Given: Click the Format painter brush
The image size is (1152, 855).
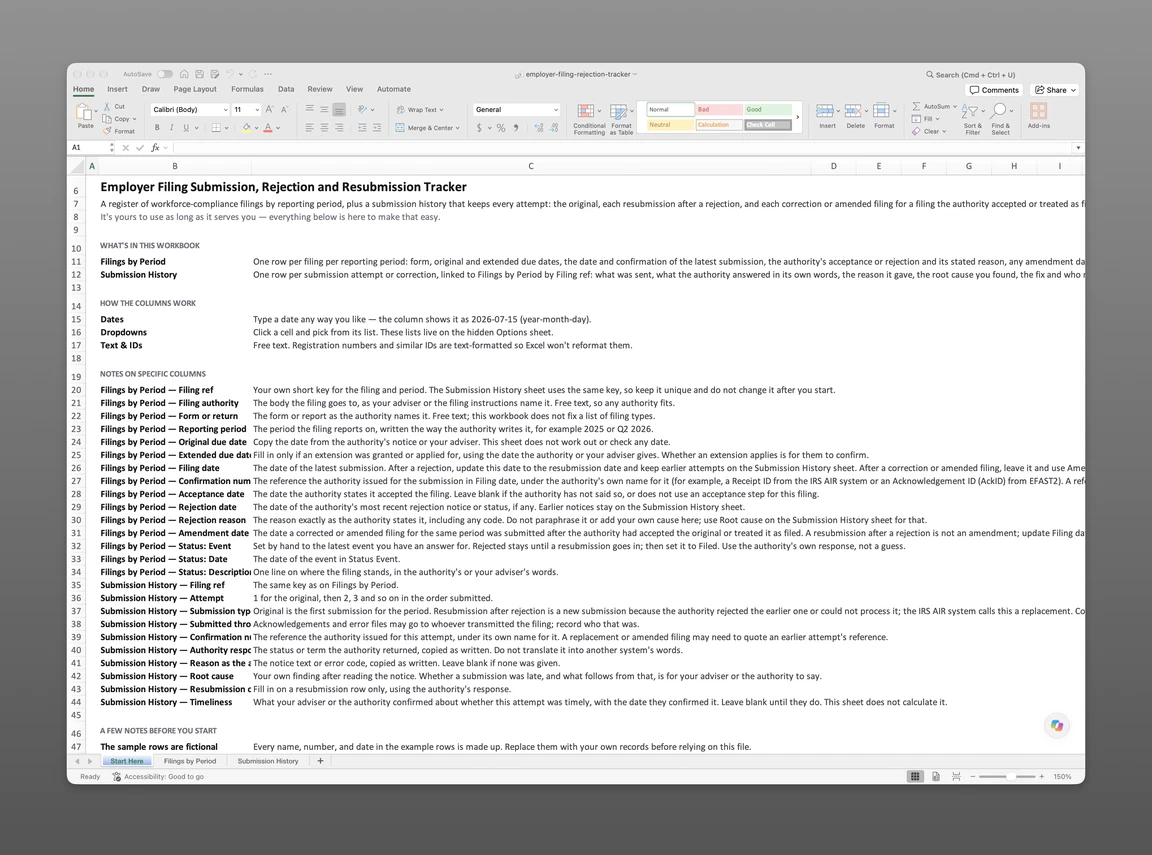Looking at the screenshot, I should (x=107, y=131).
